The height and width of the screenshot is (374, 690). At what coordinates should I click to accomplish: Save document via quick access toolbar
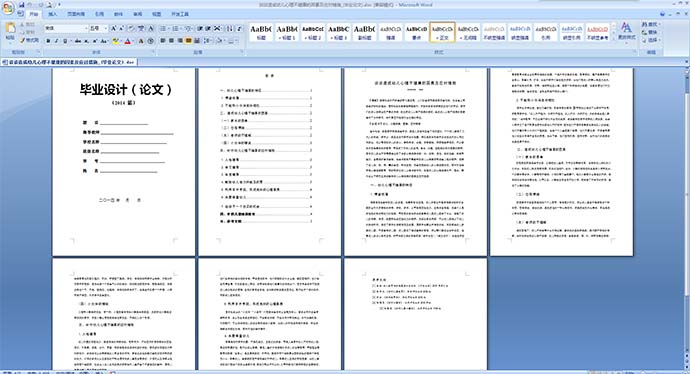point(22,5)
